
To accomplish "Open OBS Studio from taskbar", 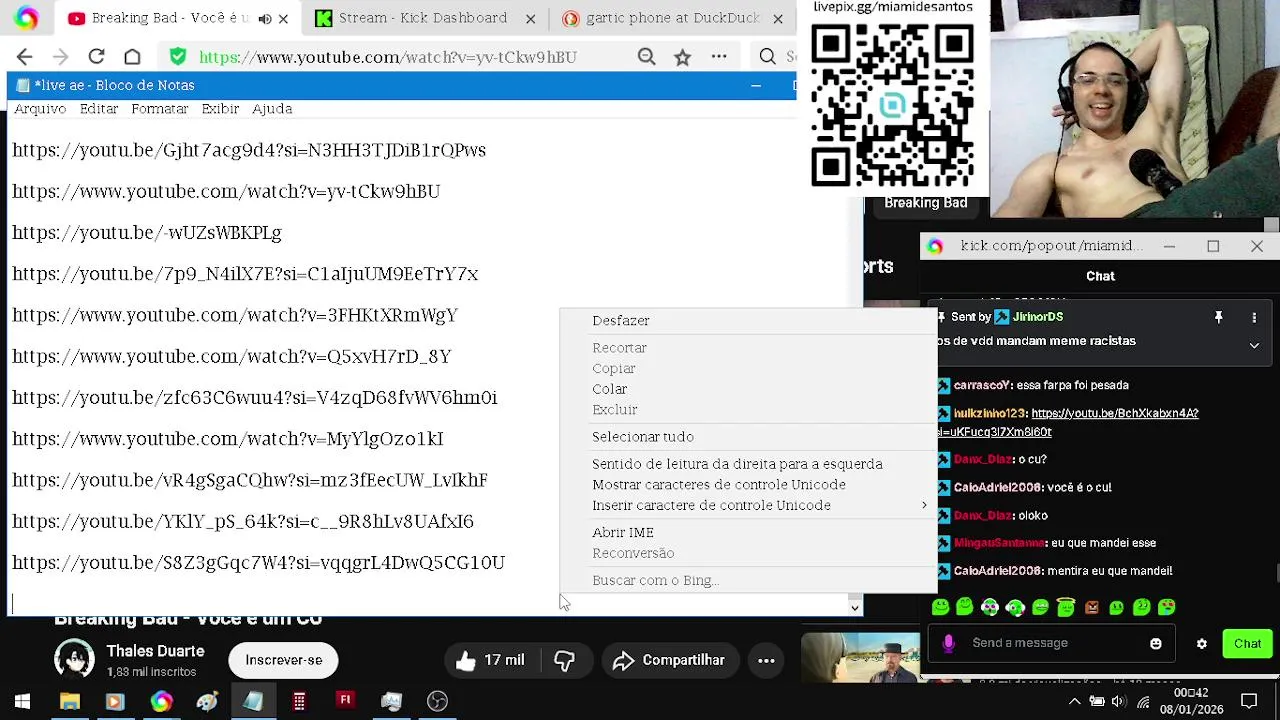I will click(437, 701).
